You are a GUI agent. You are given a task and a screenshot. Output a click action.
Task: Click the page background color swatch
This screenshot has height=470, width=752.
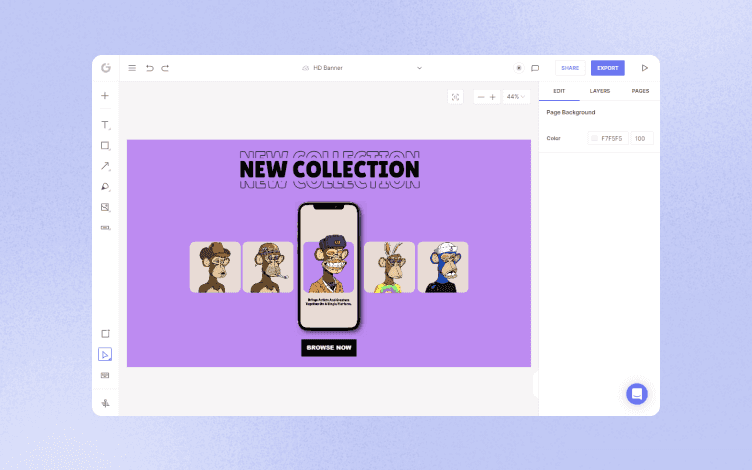[x=594, y=138]
